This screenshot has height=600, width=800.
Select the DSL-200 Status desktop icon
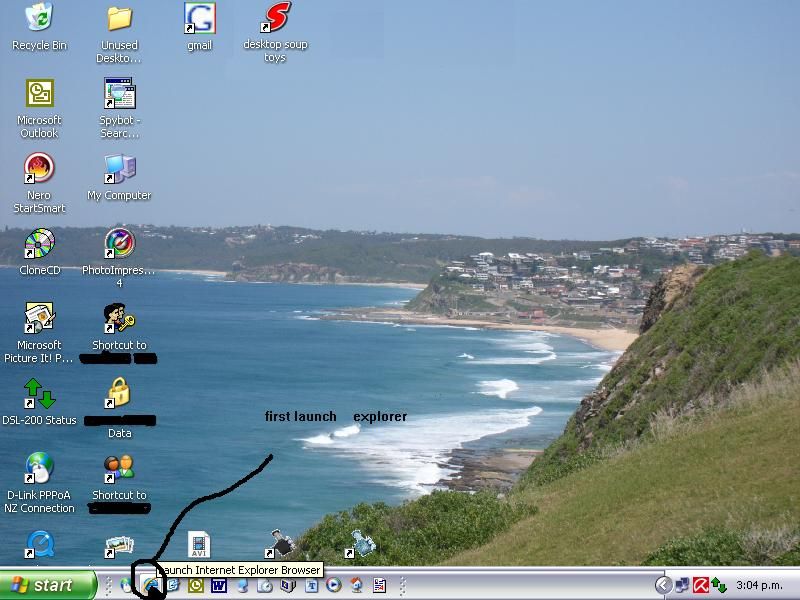(39, 402)
